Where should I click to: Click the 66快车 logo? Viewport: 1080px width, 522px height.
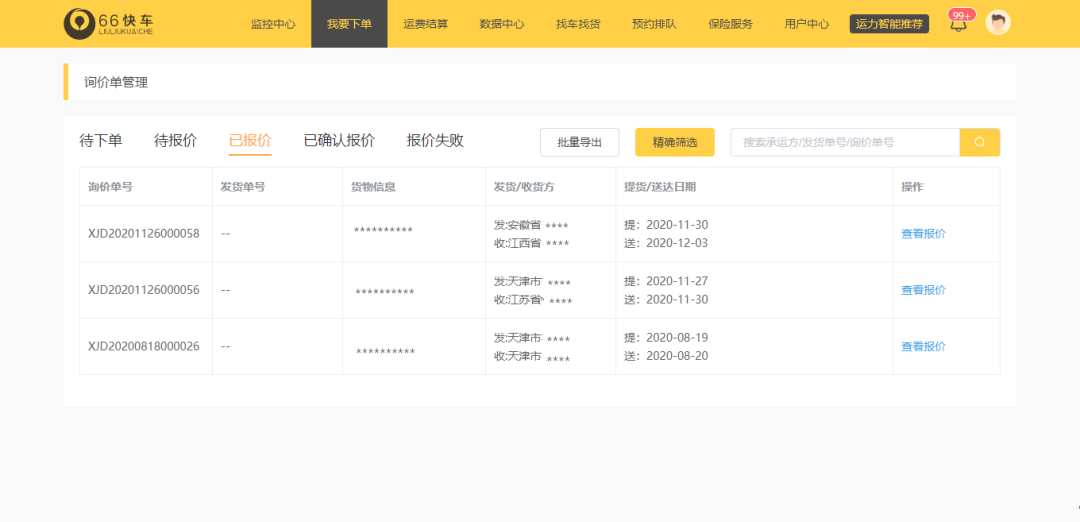(108, 23)
